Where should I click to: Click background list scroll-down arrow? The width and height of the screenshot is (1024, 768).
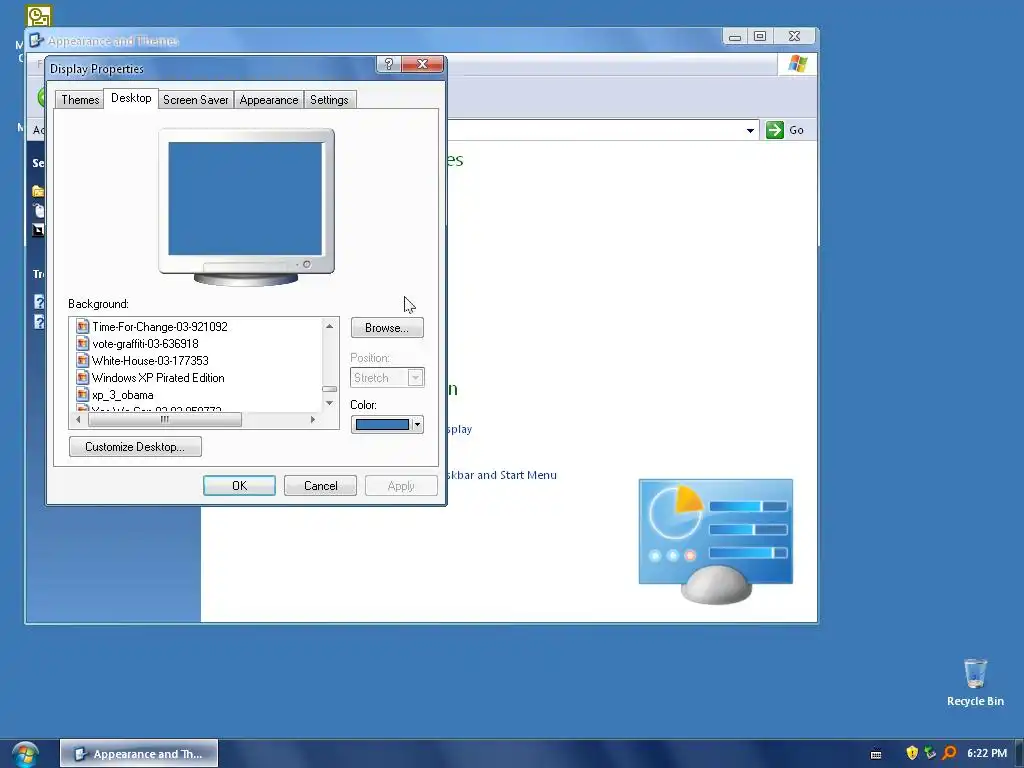pos(330,403)
